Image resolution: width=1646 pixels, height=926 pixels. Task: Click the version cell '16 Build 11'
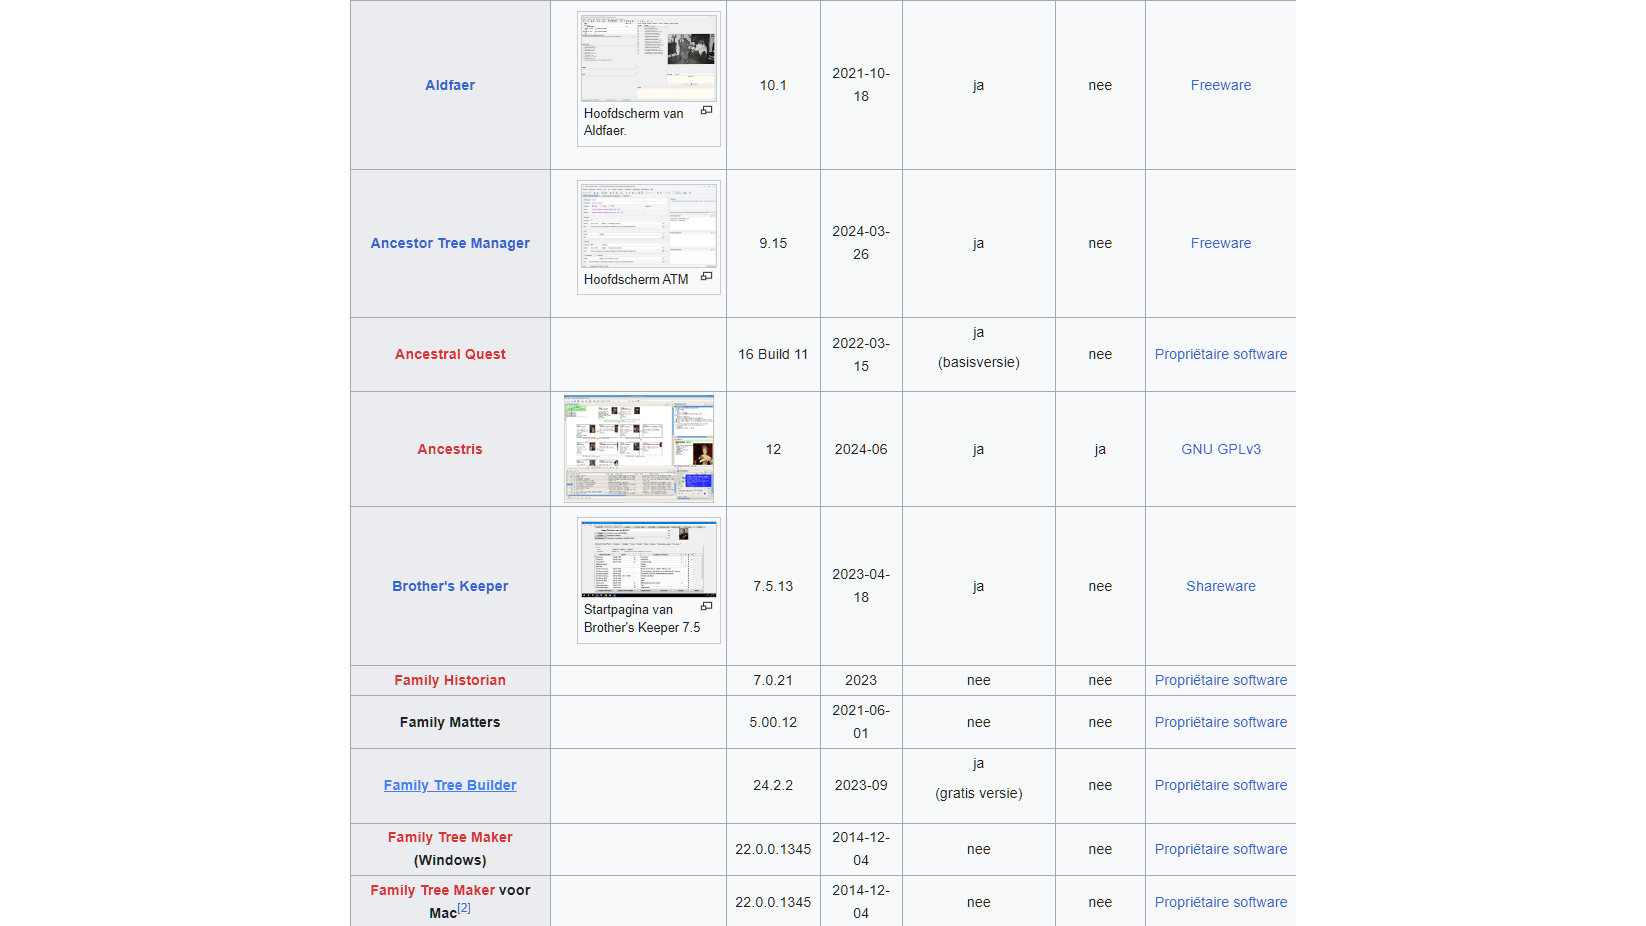coord(773,354)
